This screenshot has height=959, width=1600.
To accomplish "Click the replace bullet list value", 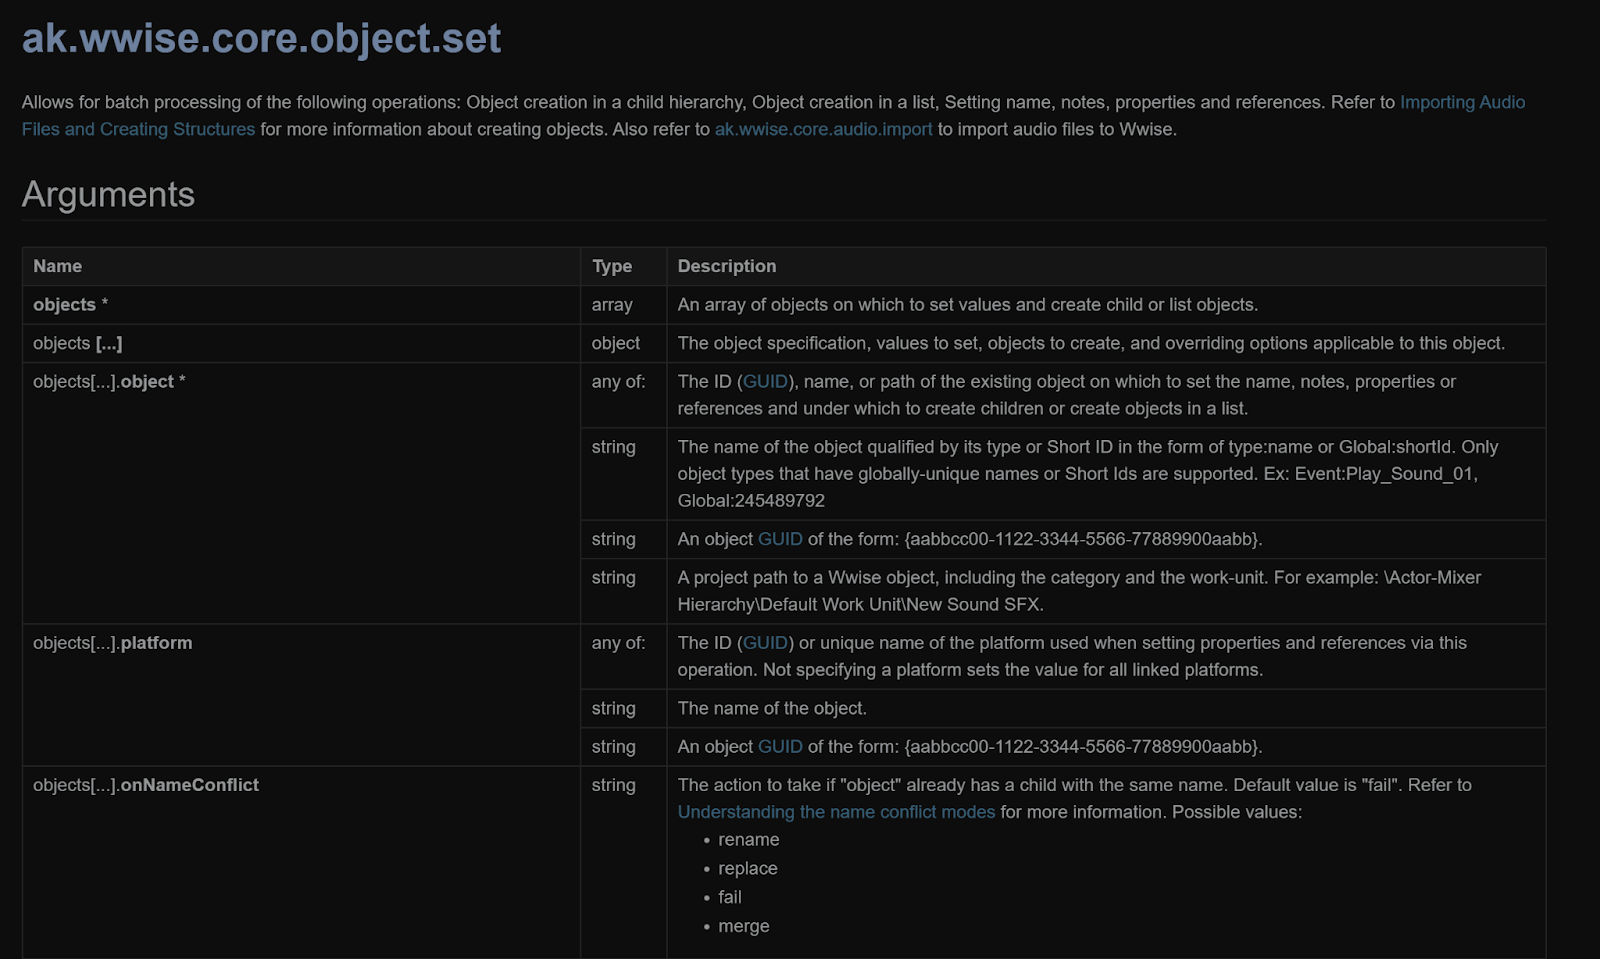I will [x=747, y=868].
